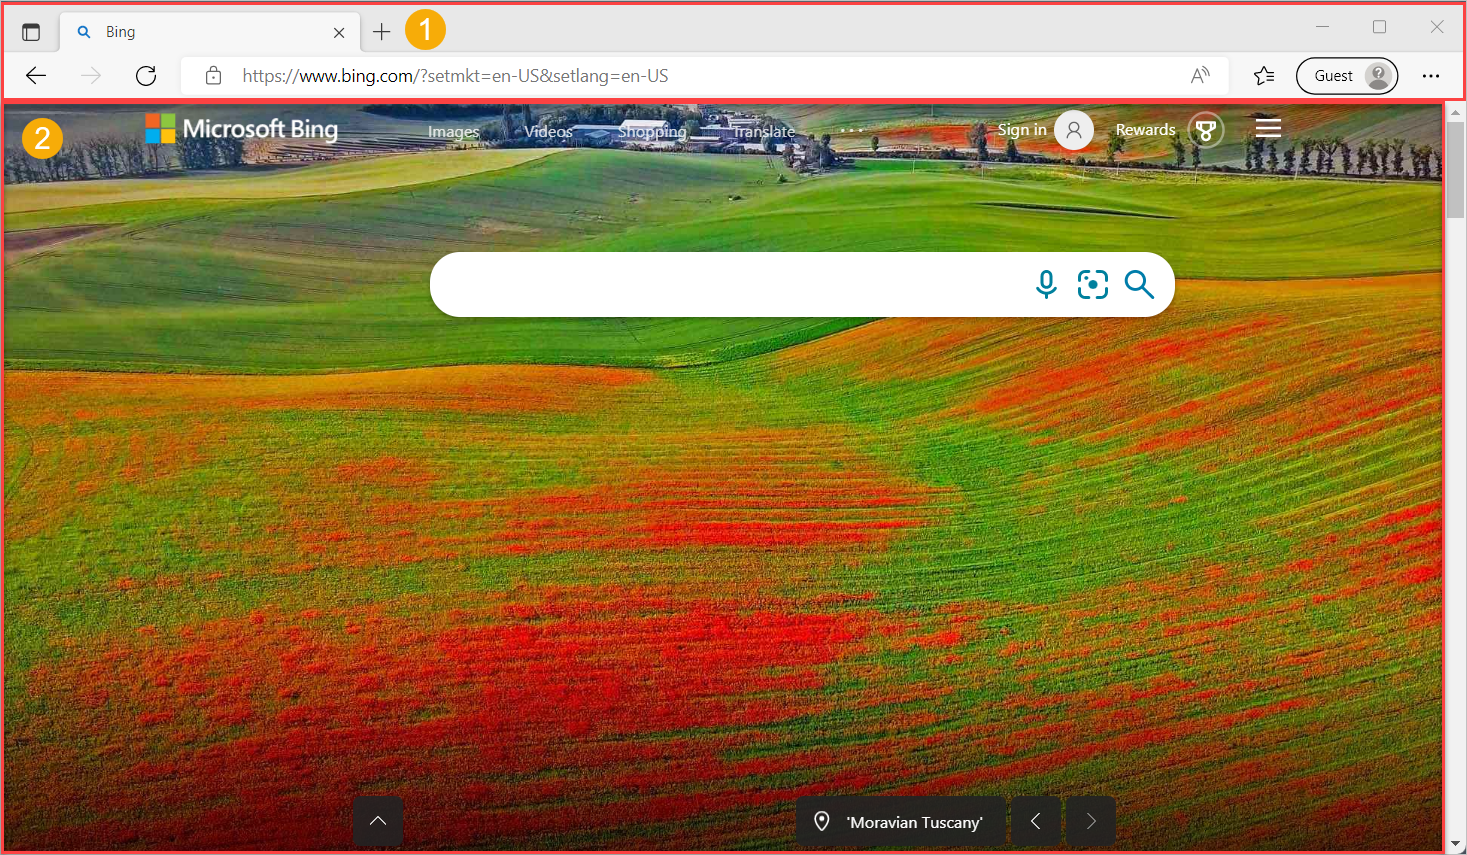The height and width of the screenshot is (855, 1467).
Task: Reveal image details via 'Moravian Tuscany' label
Action: tap(900, 820)
